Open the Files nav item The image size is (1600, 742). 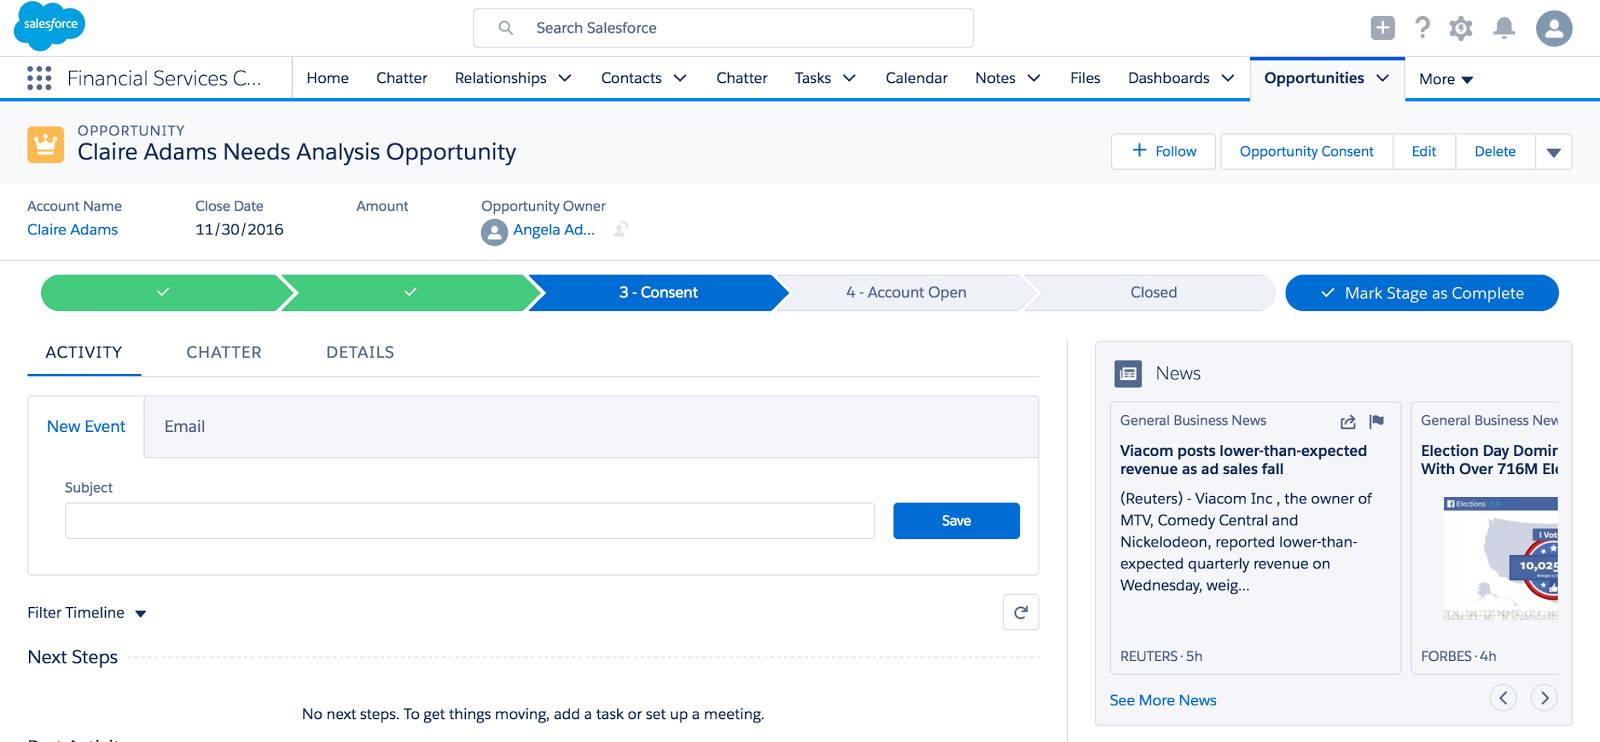(x=1085, y=78)
